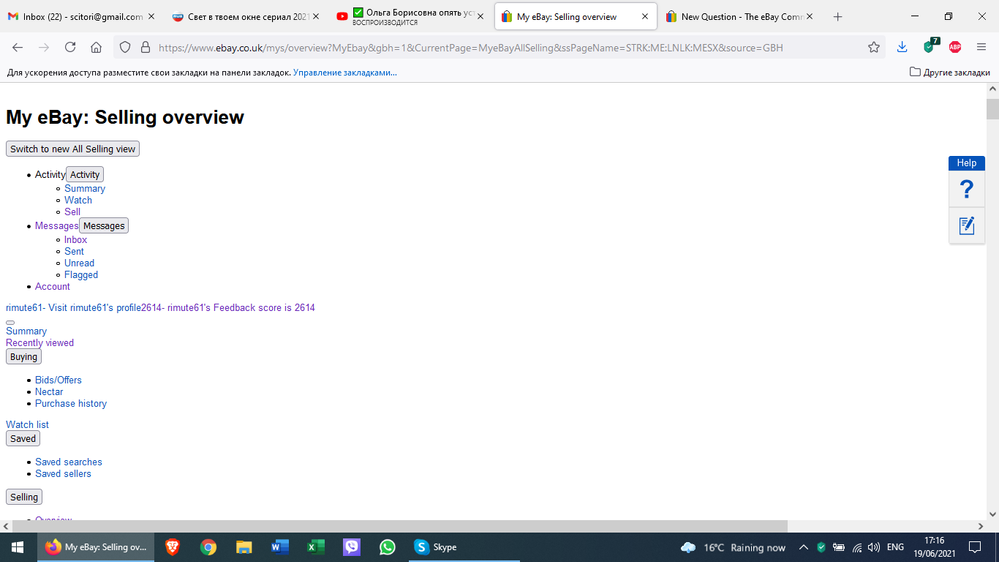Viewport: 999px width, 562px height.
Task: Expand the Saved section button
Action: (x=23, y=438)
